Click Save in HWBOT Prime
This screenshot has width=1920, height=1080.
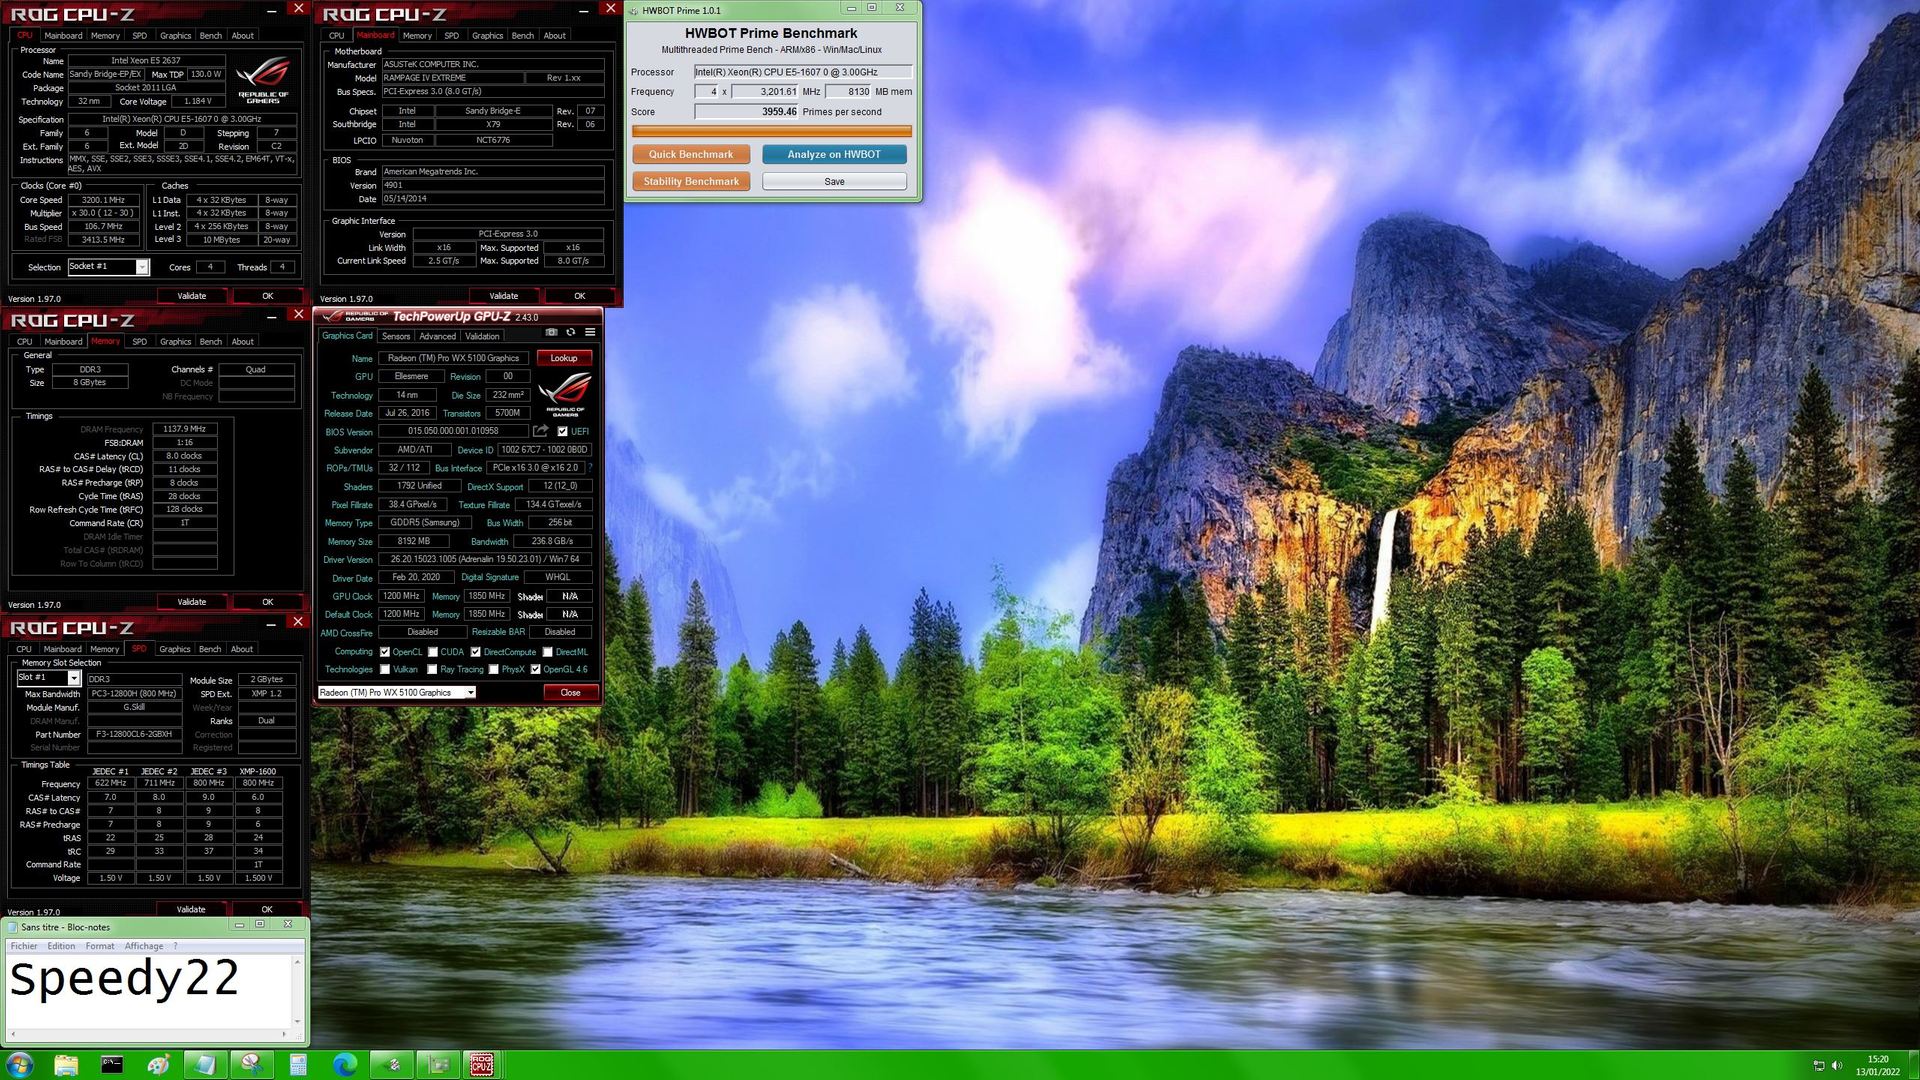click(x=834, y=181)
